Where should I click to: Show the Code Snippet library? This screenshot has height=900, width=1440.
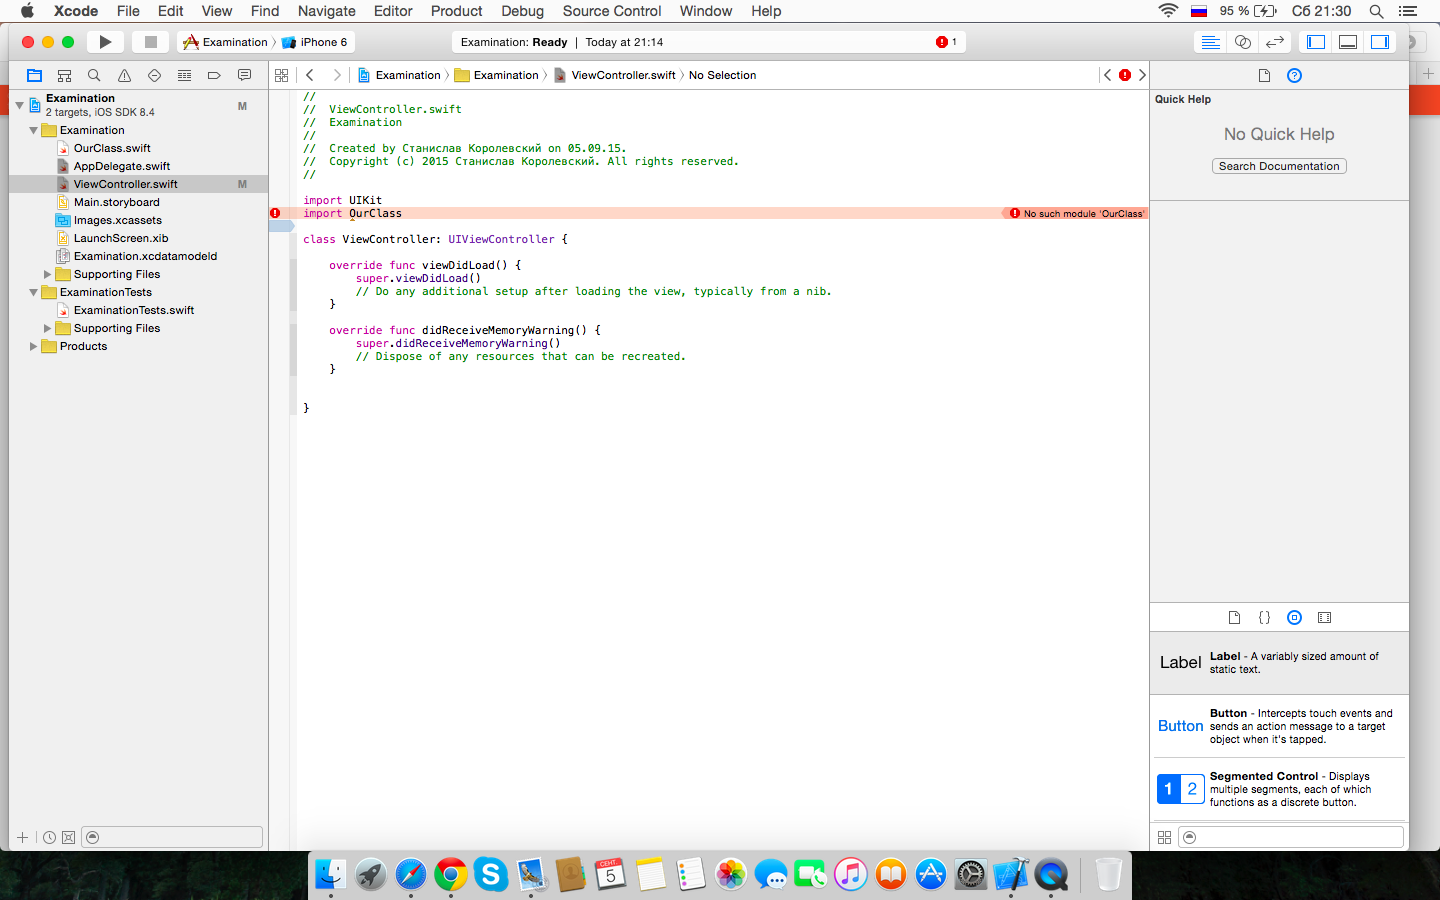(1264, 617)
